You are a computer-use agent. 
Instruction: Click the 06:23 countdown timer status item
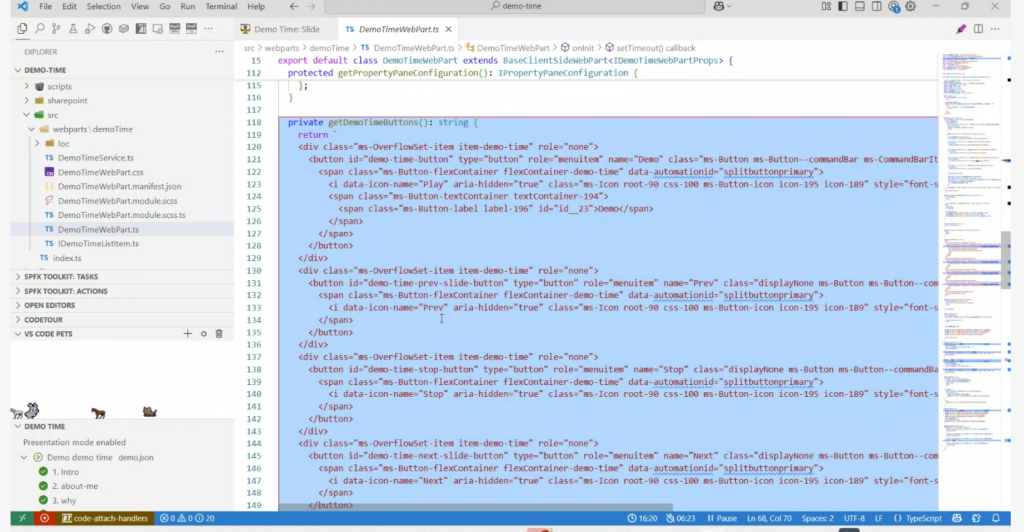point(680,518)
